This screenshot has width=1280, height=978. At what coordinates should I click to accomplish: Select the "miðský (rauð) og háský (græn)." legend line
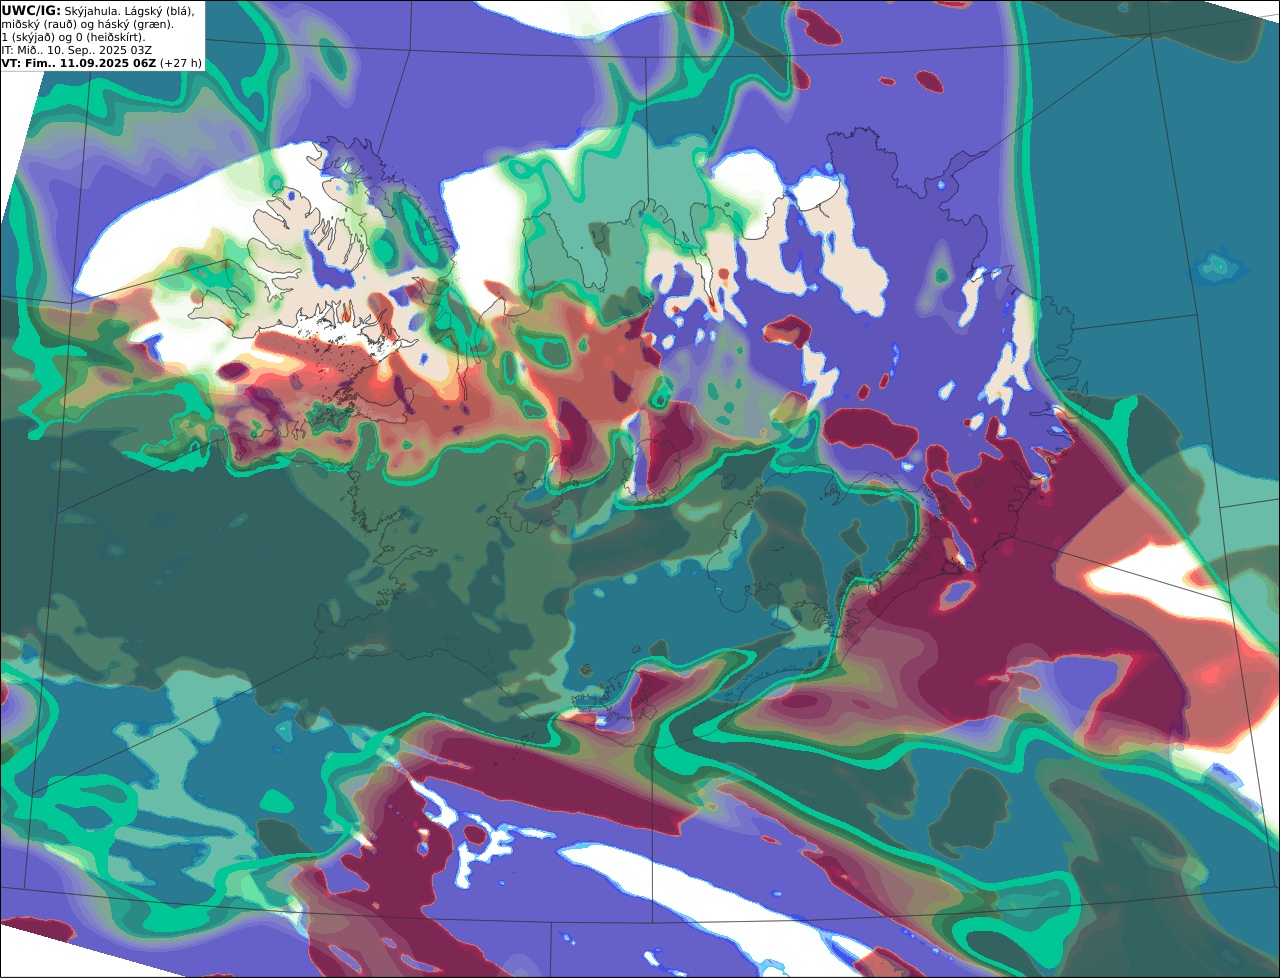click(88, 24)
